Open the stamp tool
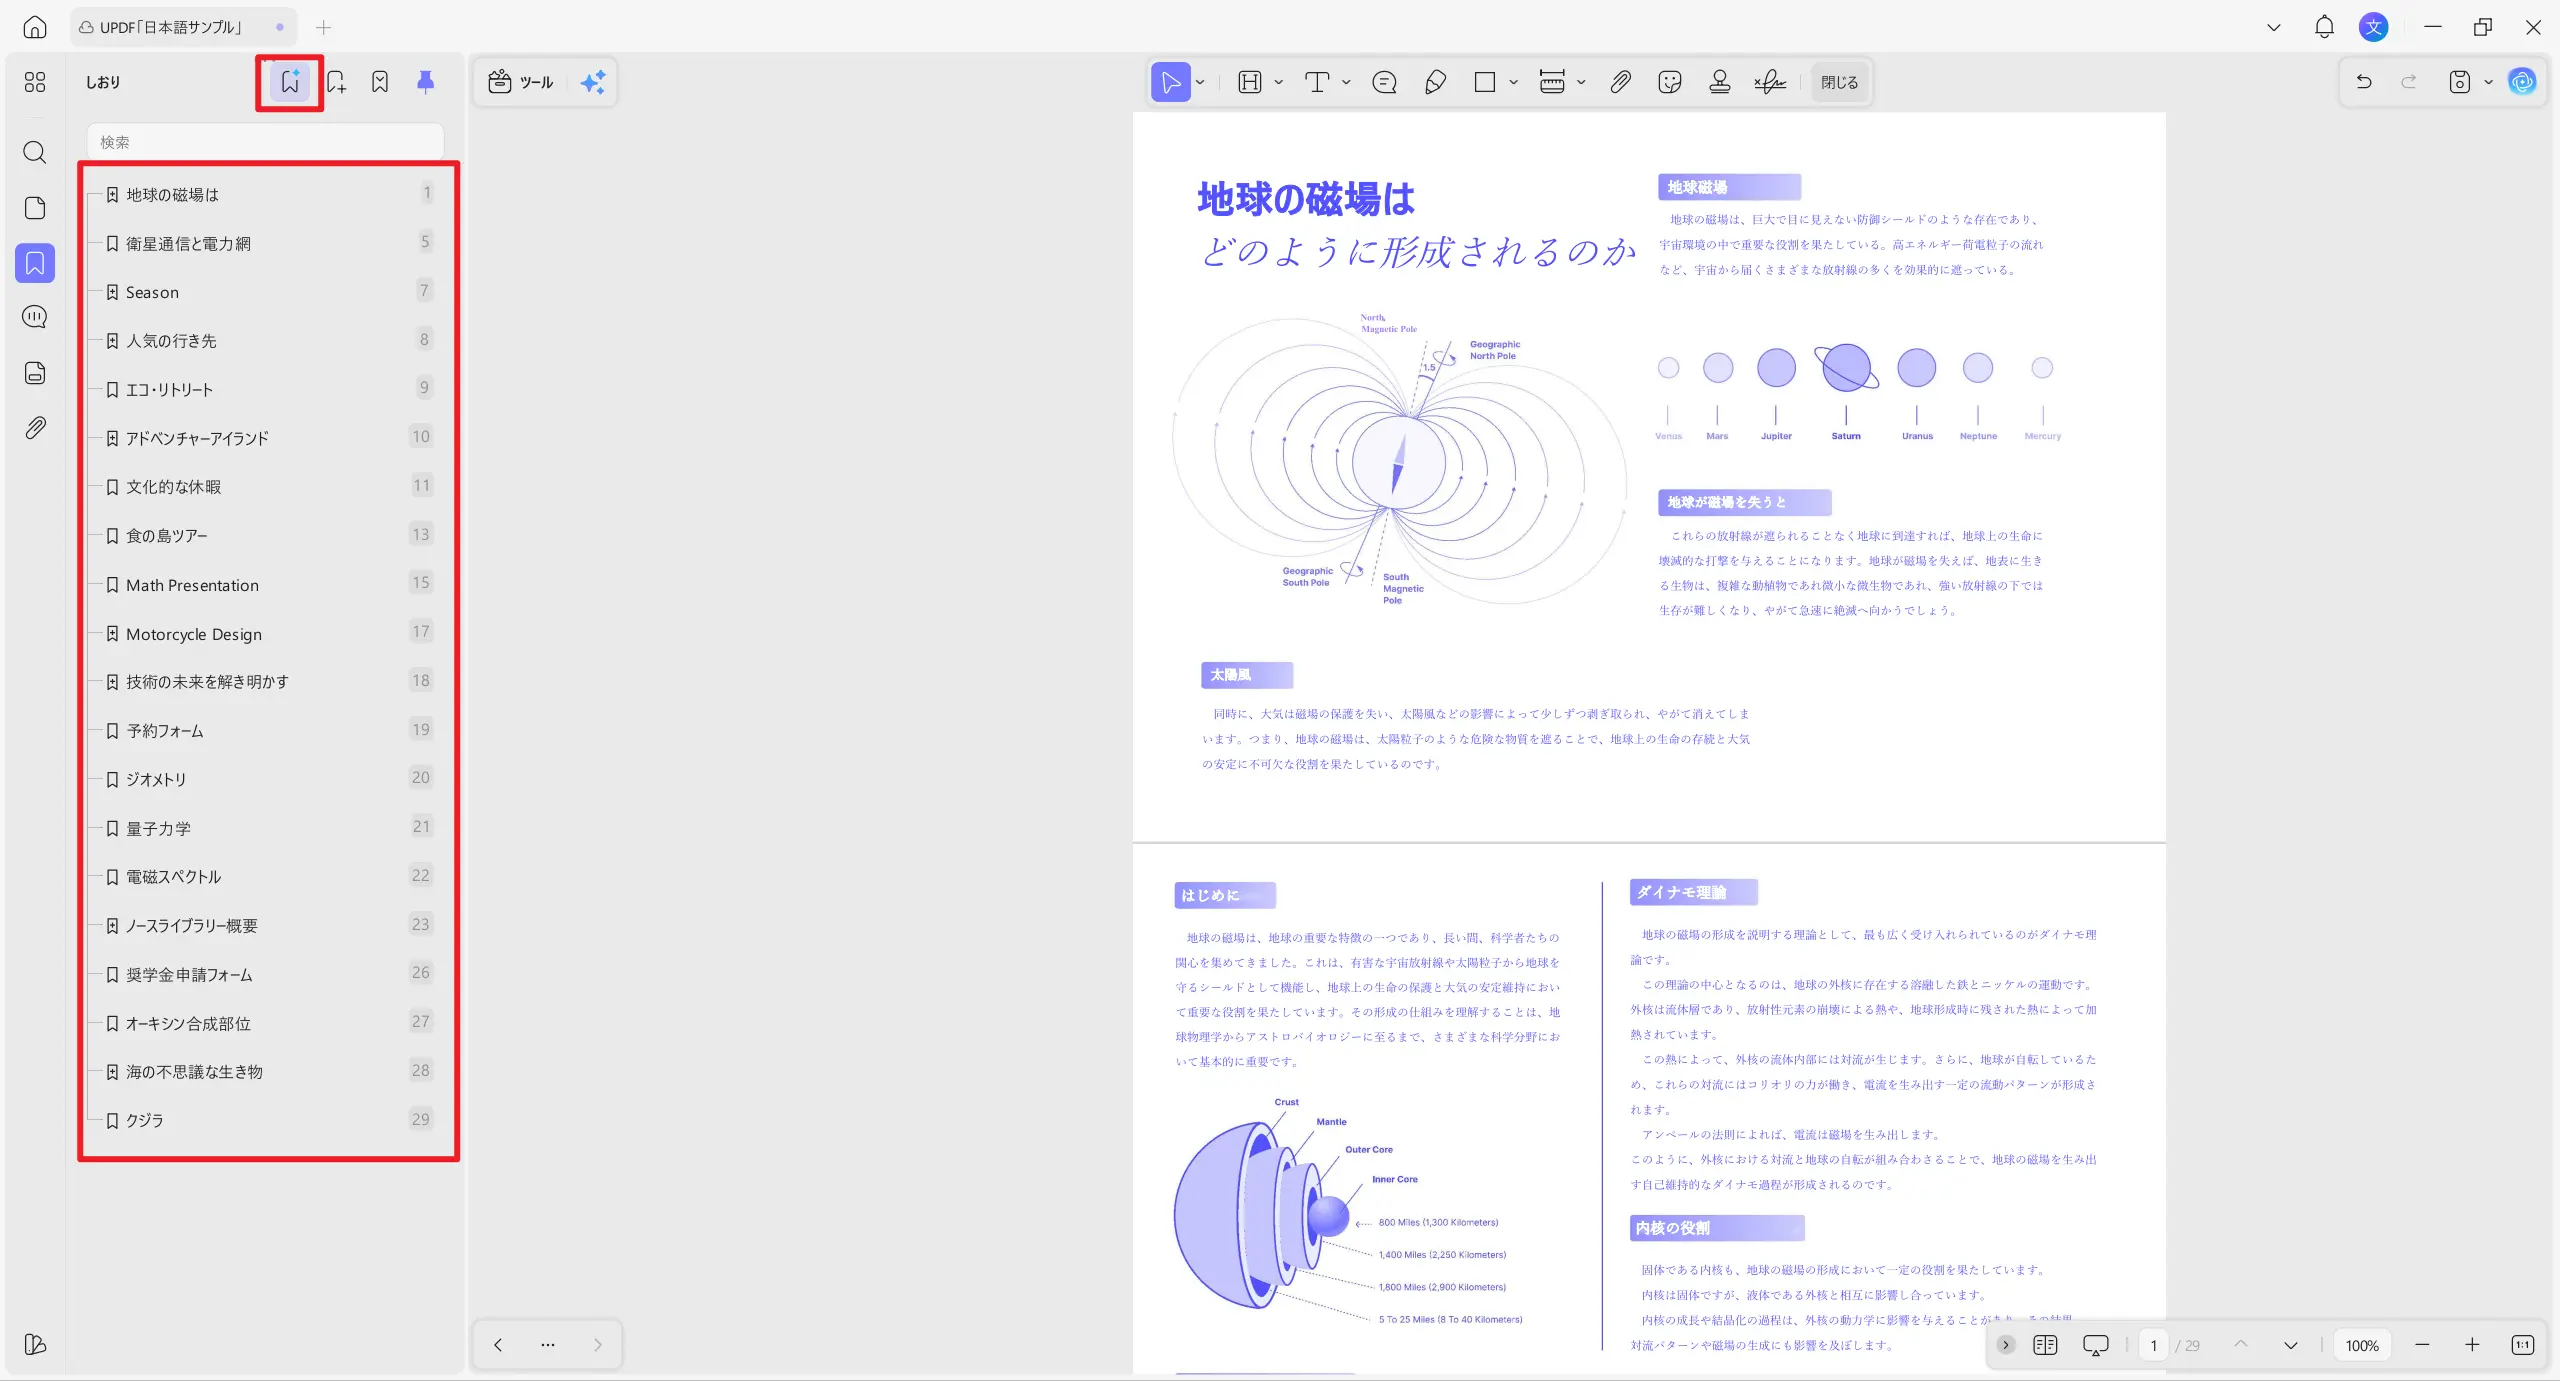Image resolution: width=2560 pixels, height=1381 pixels. tap(1719, 82)
